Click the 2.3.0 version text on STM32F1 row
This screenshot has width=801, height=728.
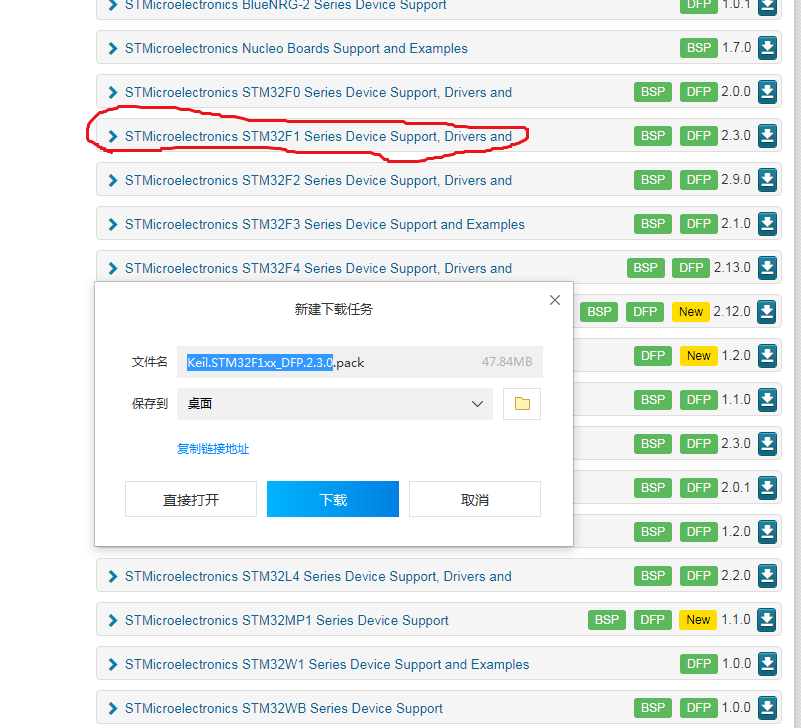pos(736,135)
